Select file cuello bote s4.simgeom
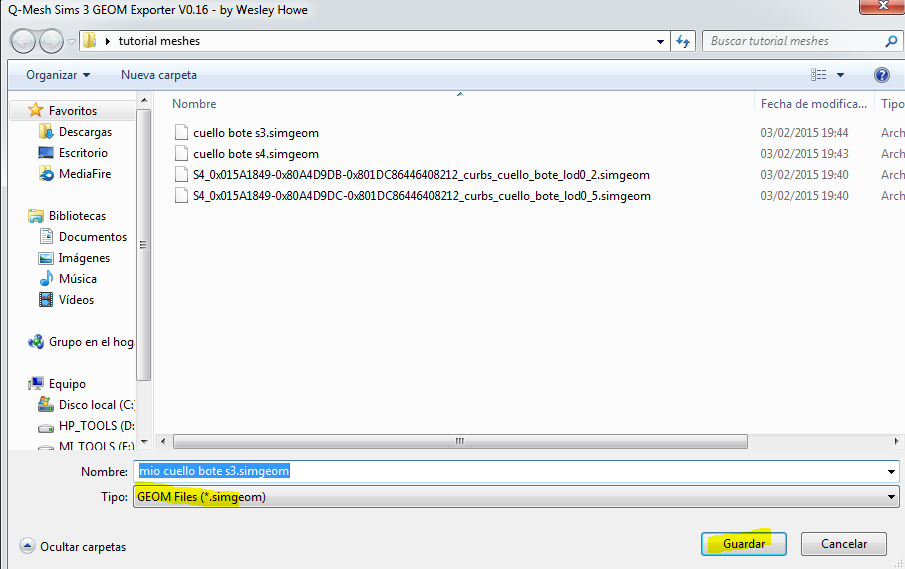 coord(255,154)
